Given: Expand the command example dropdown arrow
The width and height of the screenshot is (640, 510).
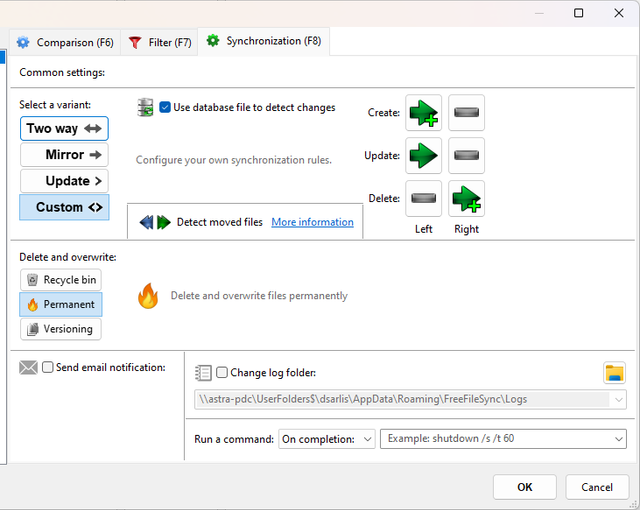Looking at the screenshot, I should (x=618, y=439).
